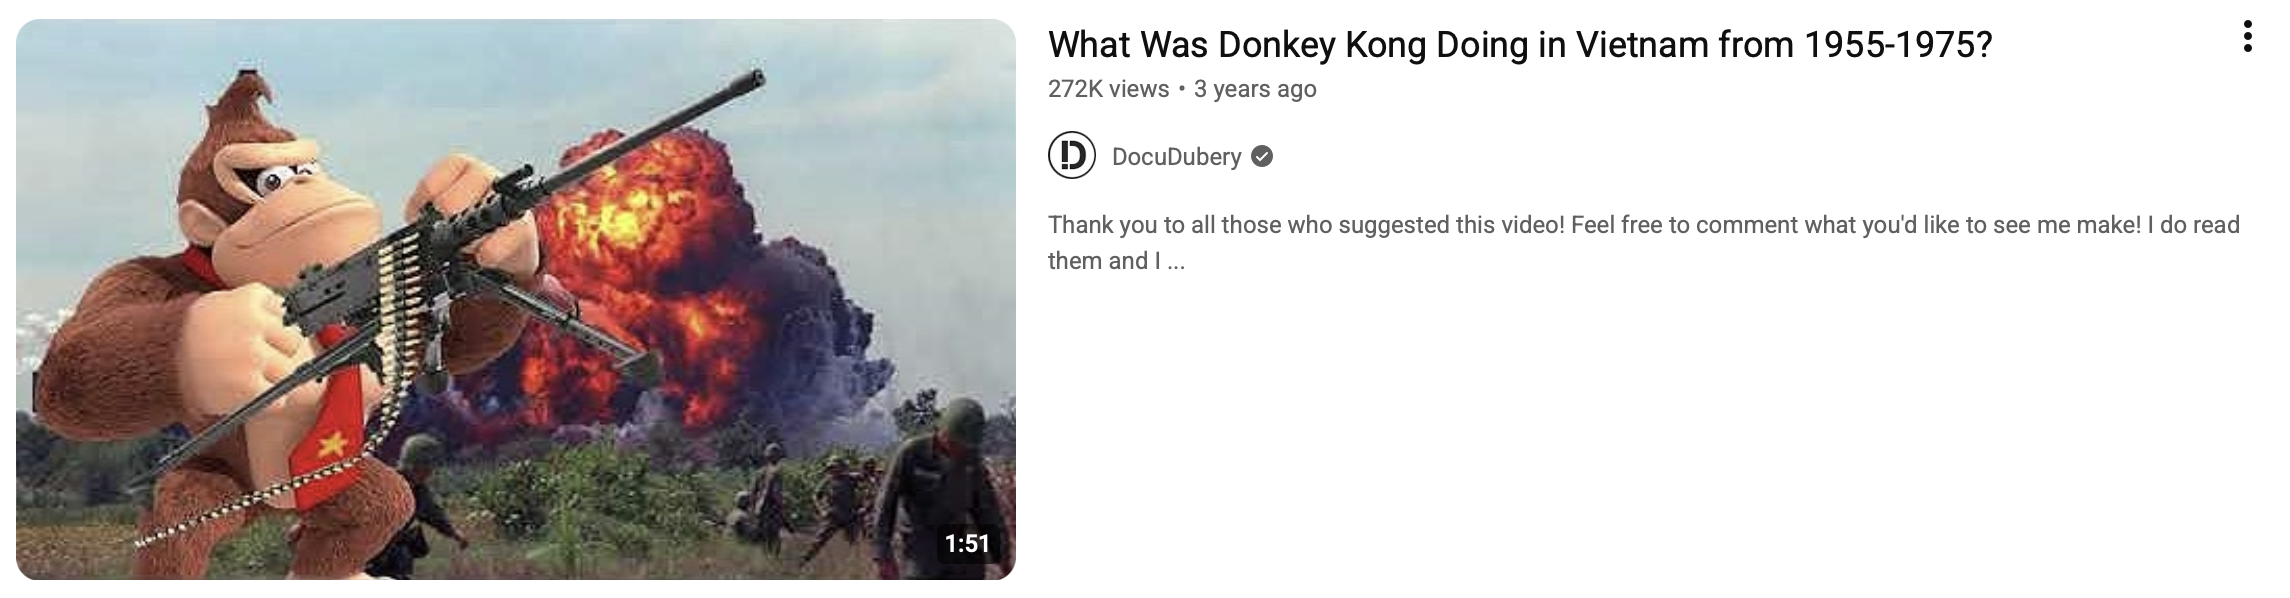Expand the truncated description at the ellipsis
Viewport: 2290px width, 598px height.
[1174, 261]
